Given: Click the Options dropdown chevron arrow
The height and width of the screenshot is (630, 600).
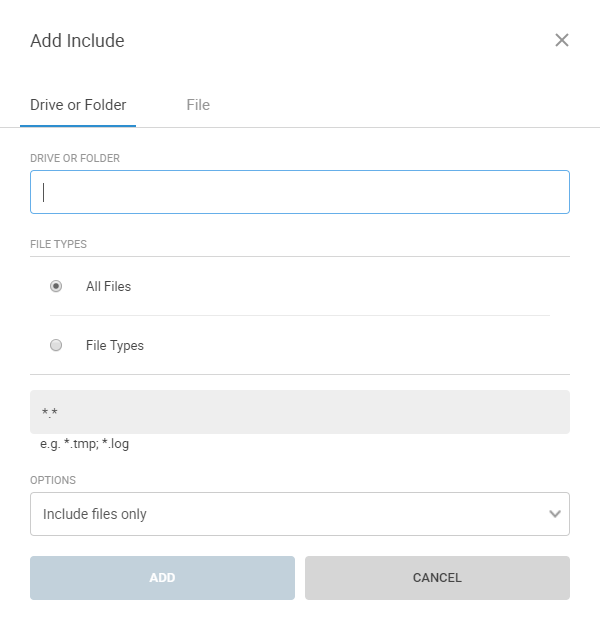Looking at the screenshot, I should tap(555, 514).
